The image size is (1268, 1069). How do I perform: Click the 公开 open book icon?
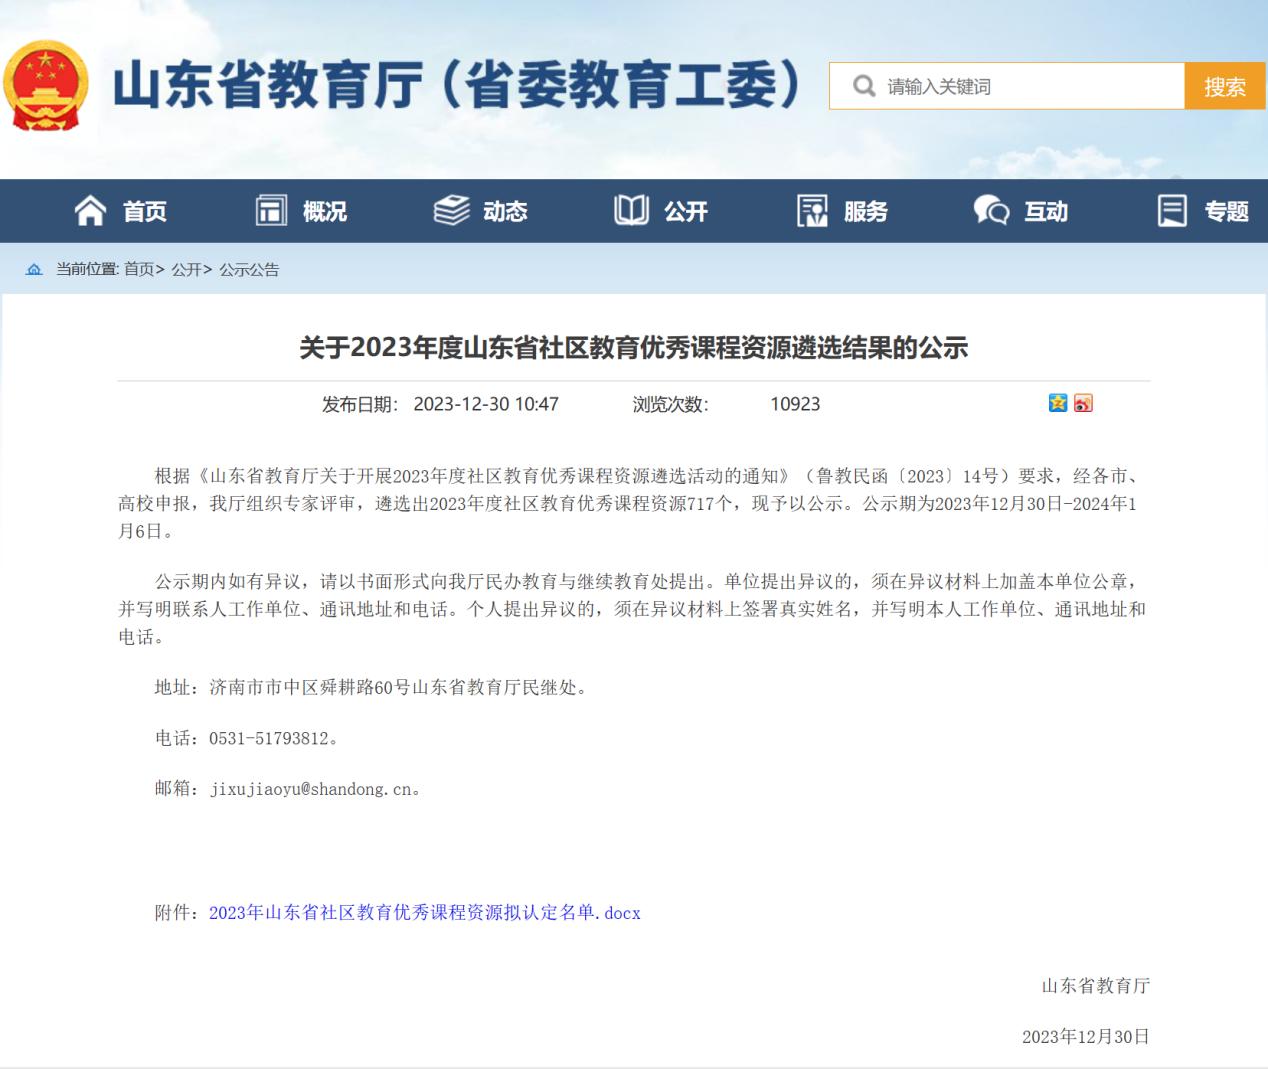pos(631,210)
